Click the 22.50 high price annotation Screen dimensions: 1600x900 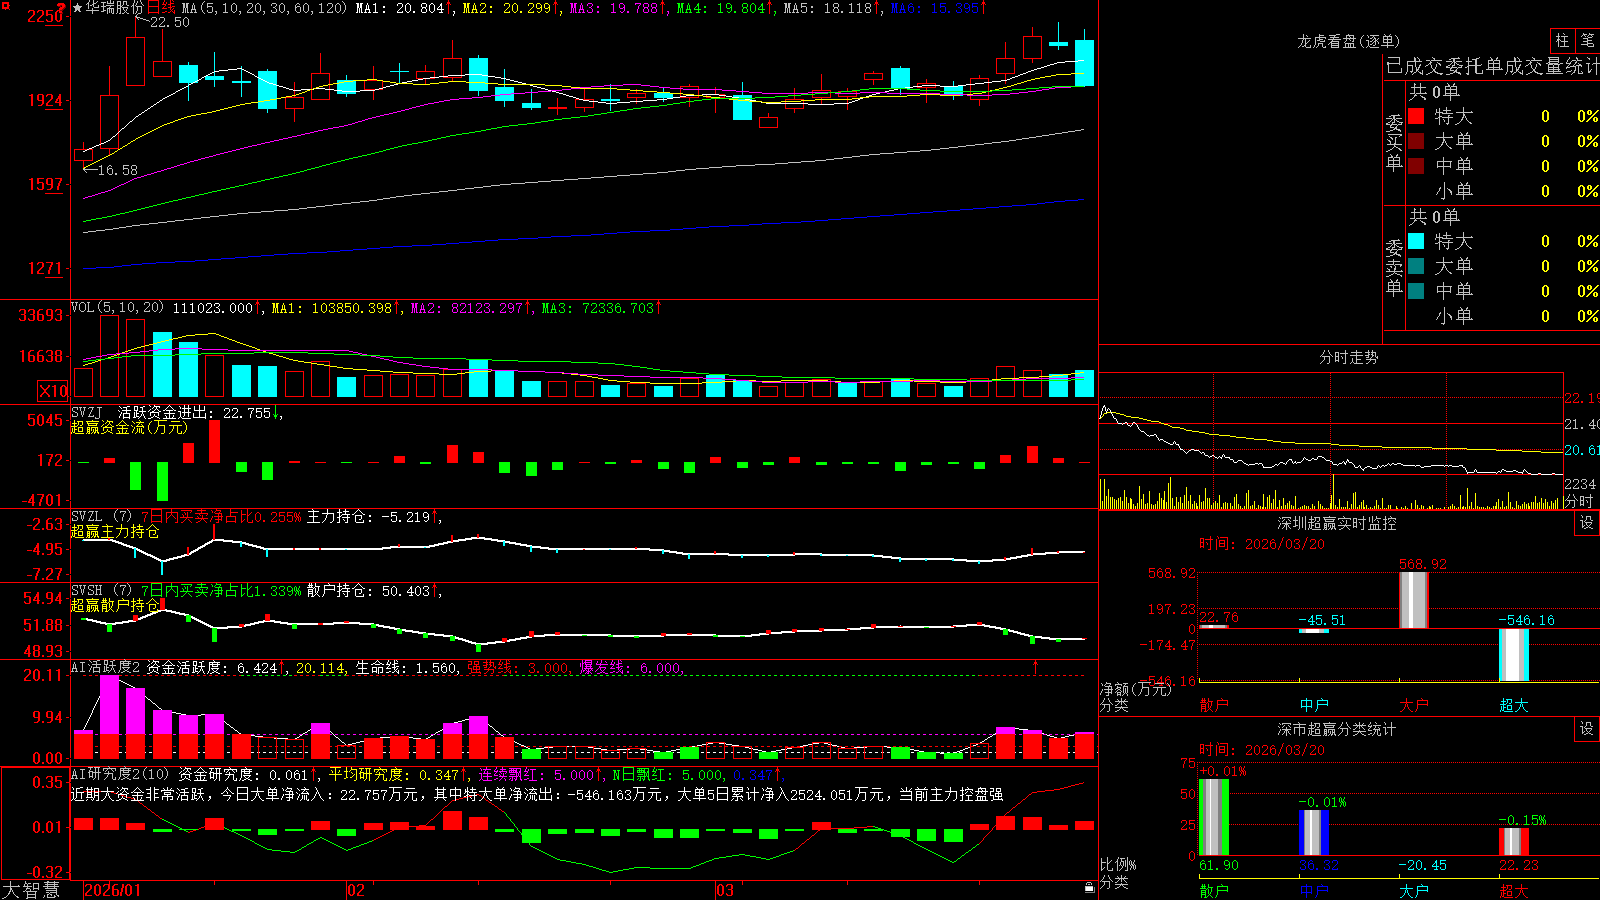pos(170,23)
